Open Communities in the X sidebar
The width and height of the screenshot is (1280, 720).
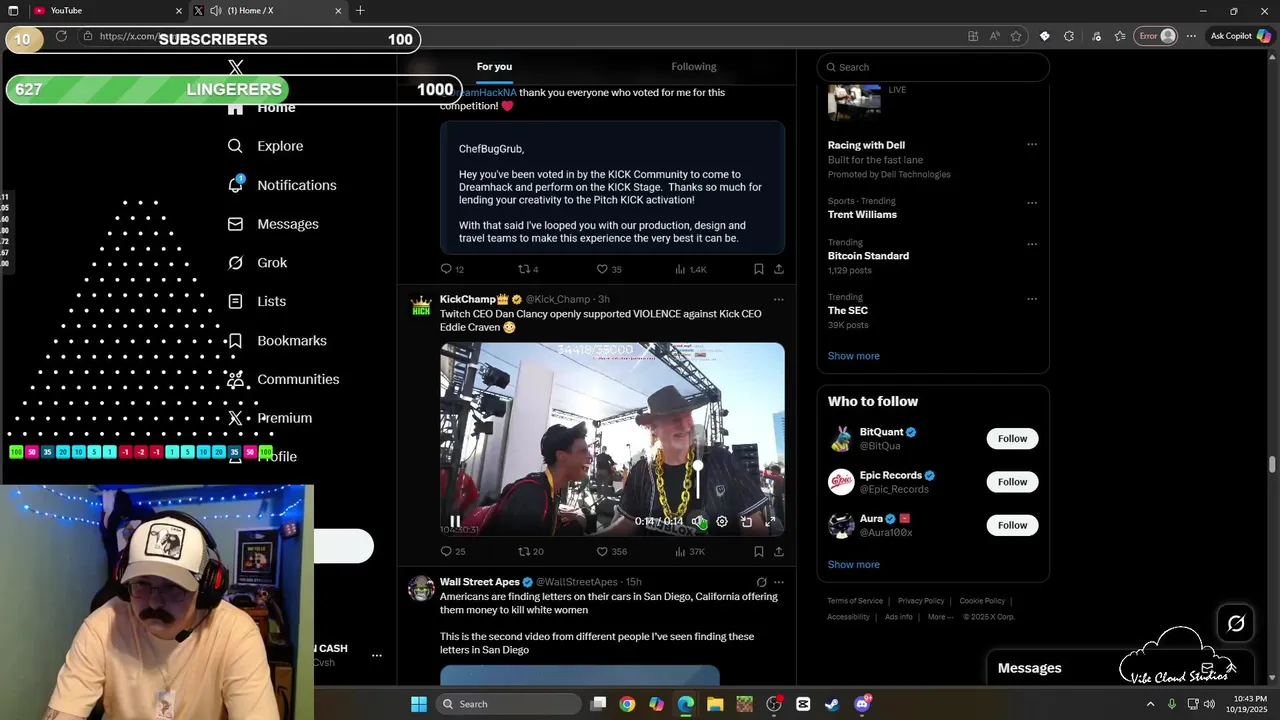(283, 379)
